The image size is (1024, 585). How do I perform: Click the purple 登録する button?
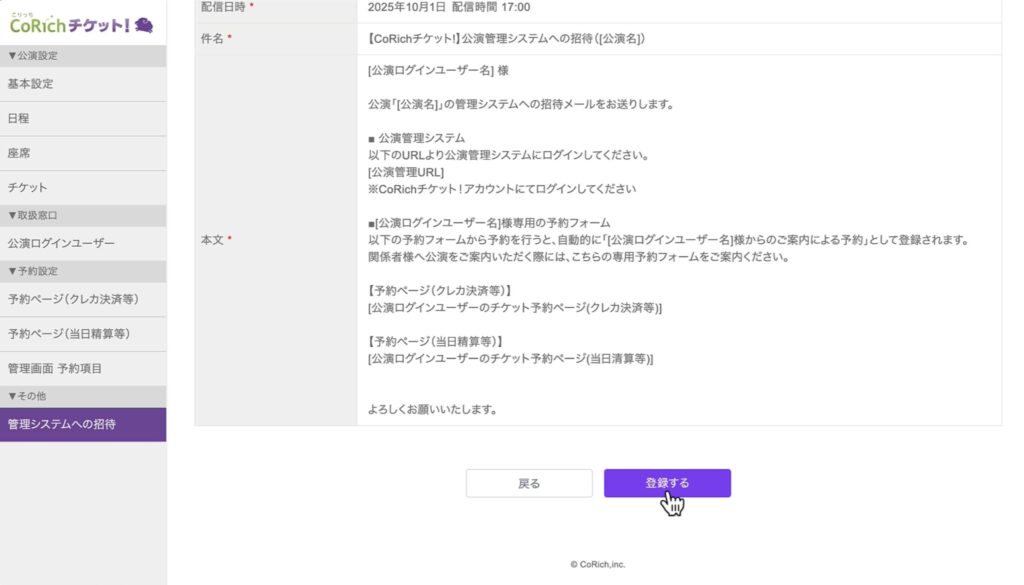(x=667, y=483)
